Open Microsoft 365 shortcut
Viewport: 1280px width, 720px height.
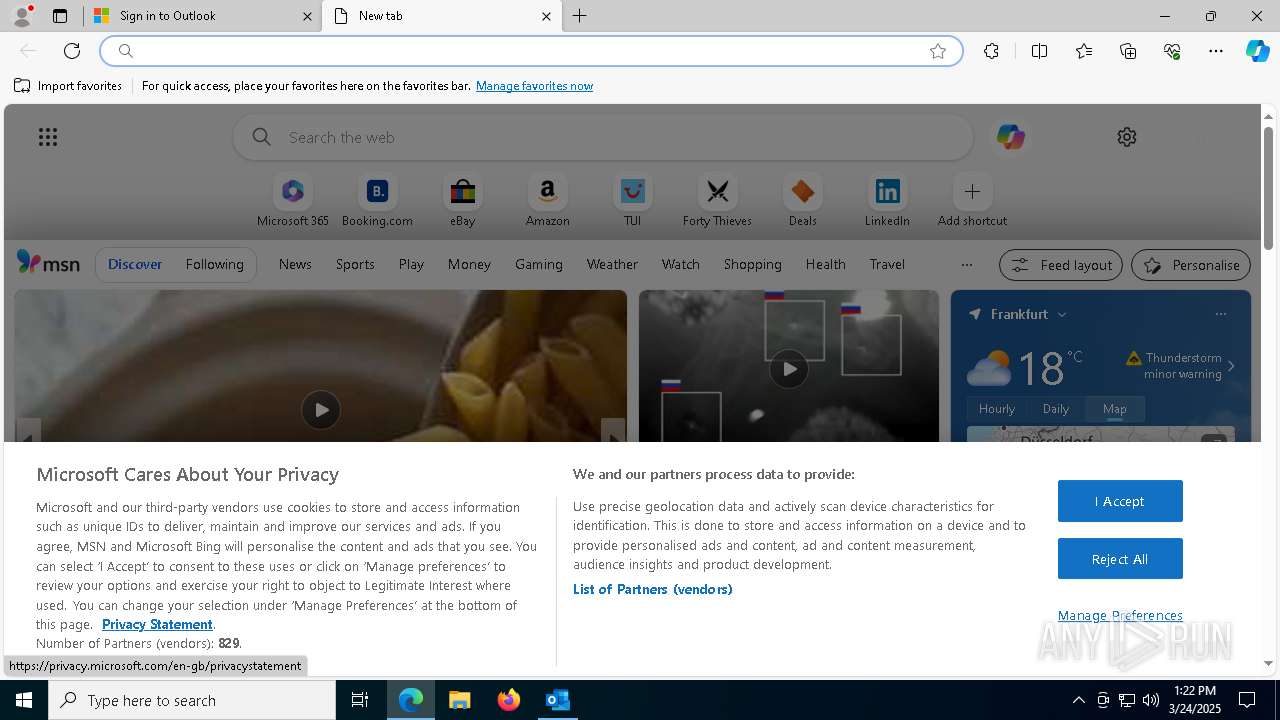click(x=293, y=201)
